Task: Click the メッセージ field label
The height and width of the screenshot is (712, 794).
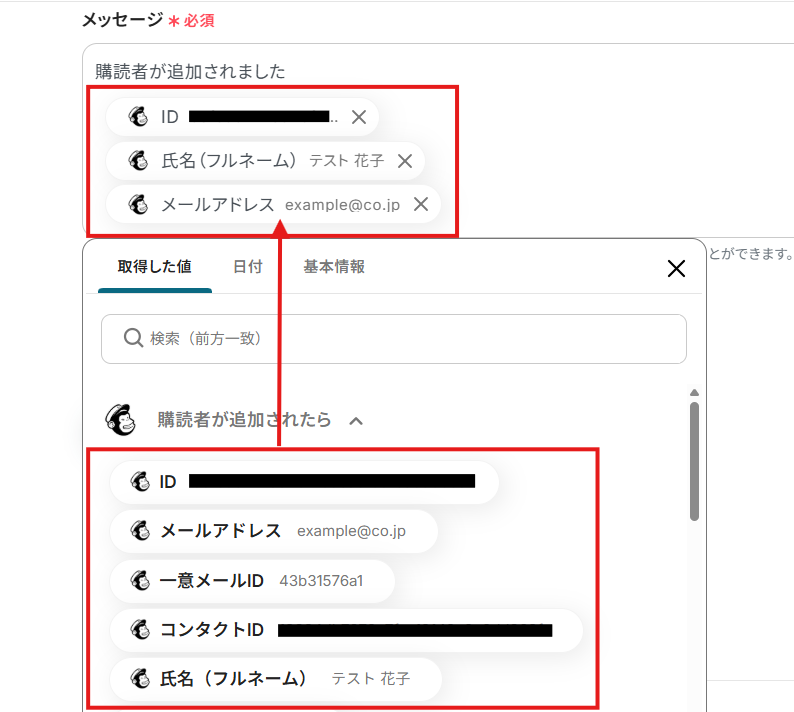Action: [123, 20]
